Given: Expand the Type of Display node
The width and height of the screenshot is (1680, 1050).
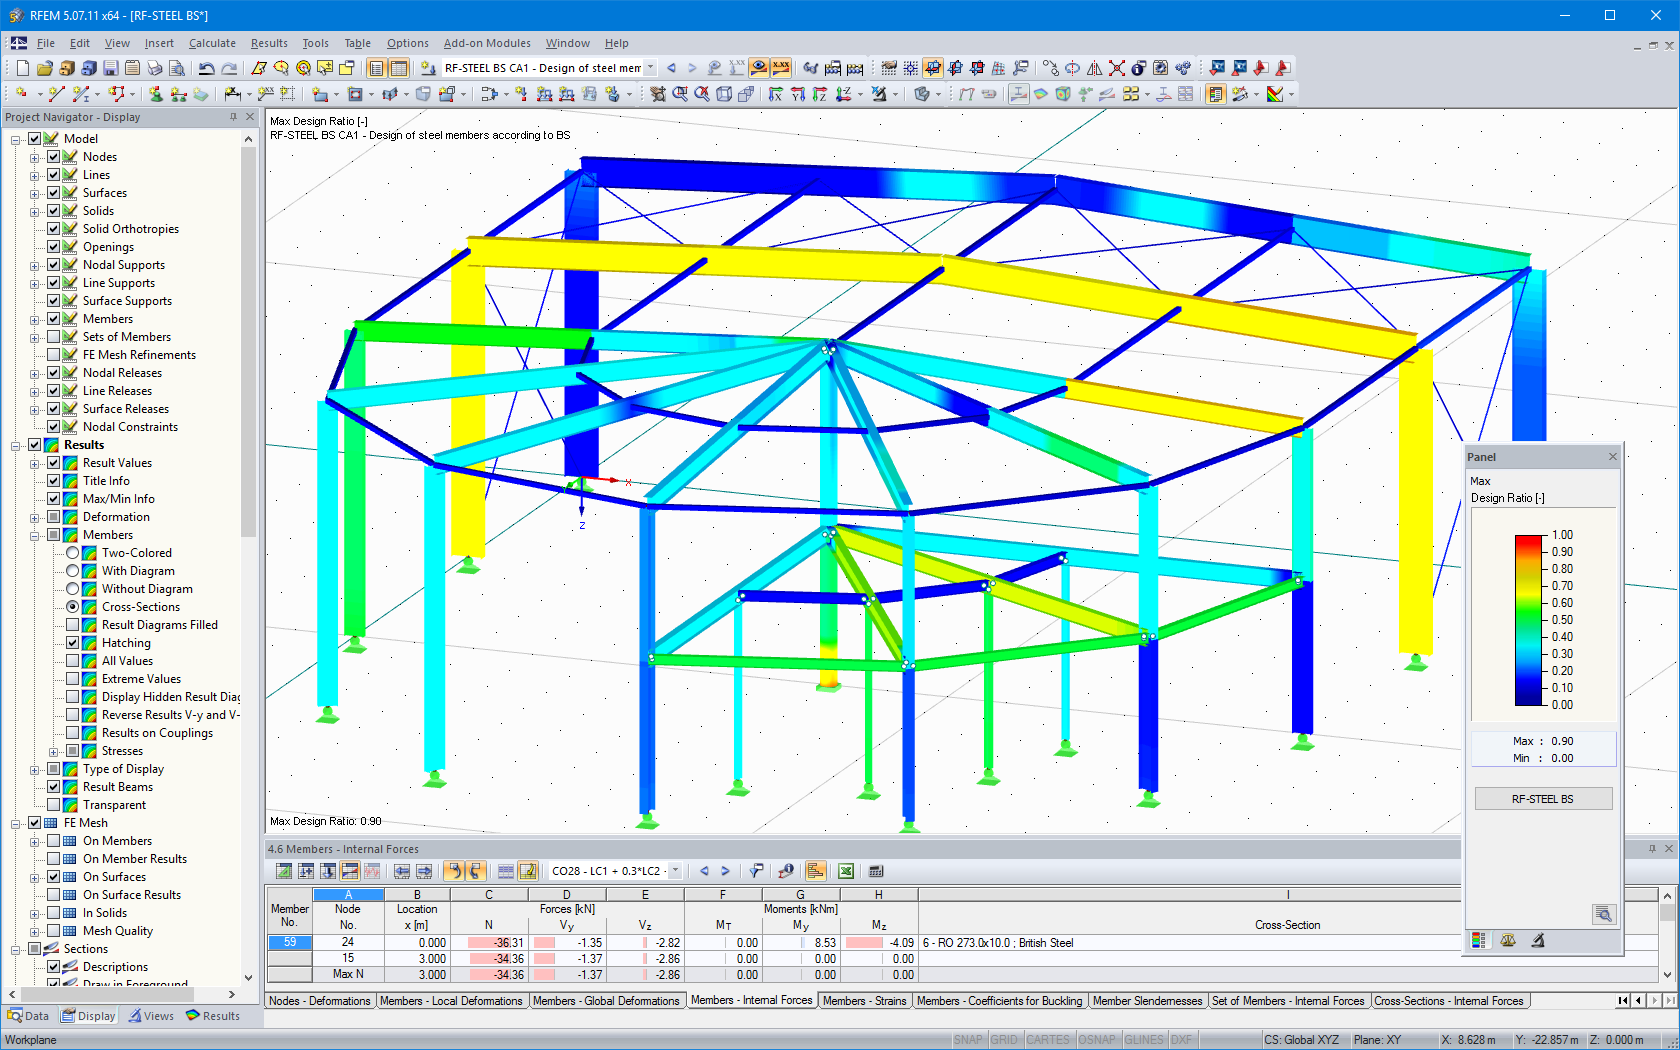Looking at the screenshot, I should pos(35,769).
